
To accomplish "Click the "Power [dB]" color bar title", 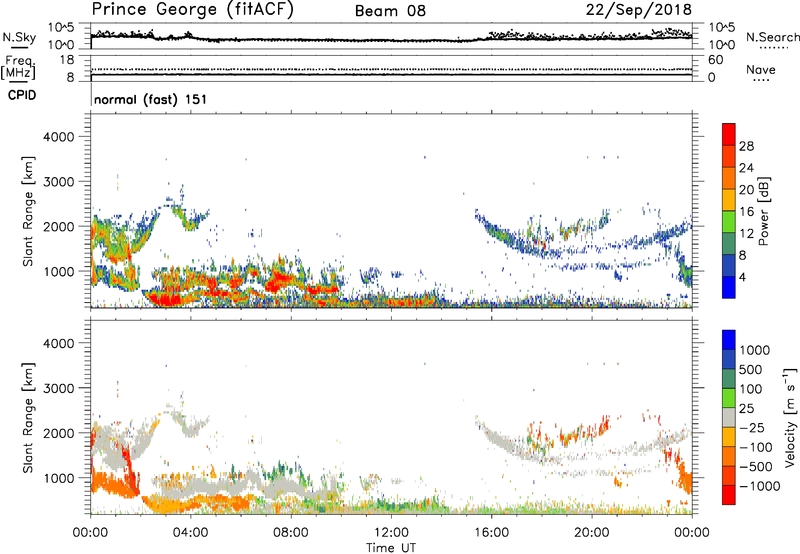I will pyautogui.click(x=764, y=211).
